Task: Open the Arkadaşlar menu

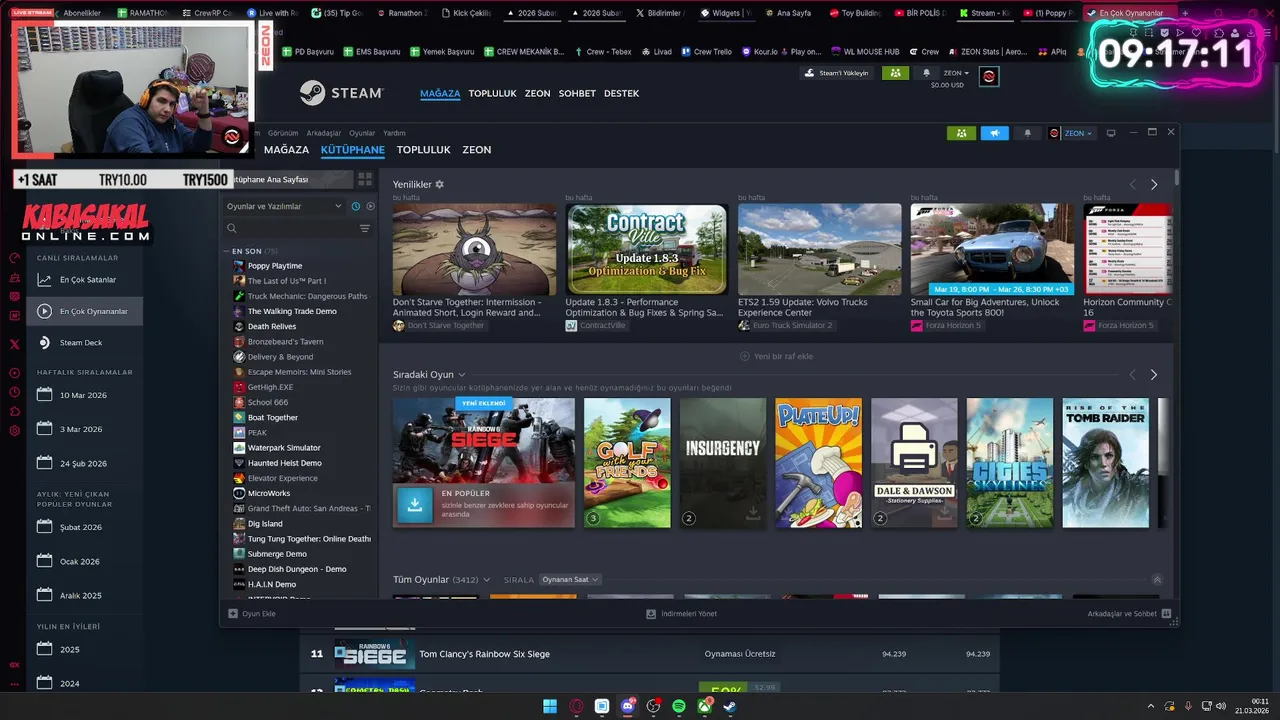Action: tap(324, 133)
